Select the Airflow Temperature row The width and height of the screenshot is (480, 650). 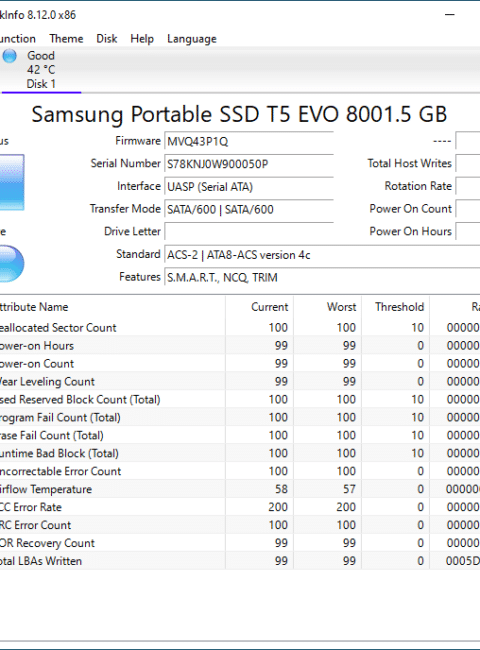click(240, 489)
